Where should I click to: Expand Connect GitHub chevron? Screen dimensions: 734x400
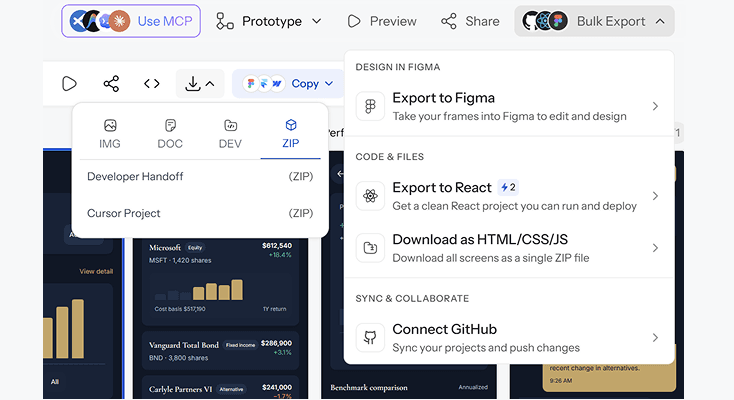click(655, 338)
